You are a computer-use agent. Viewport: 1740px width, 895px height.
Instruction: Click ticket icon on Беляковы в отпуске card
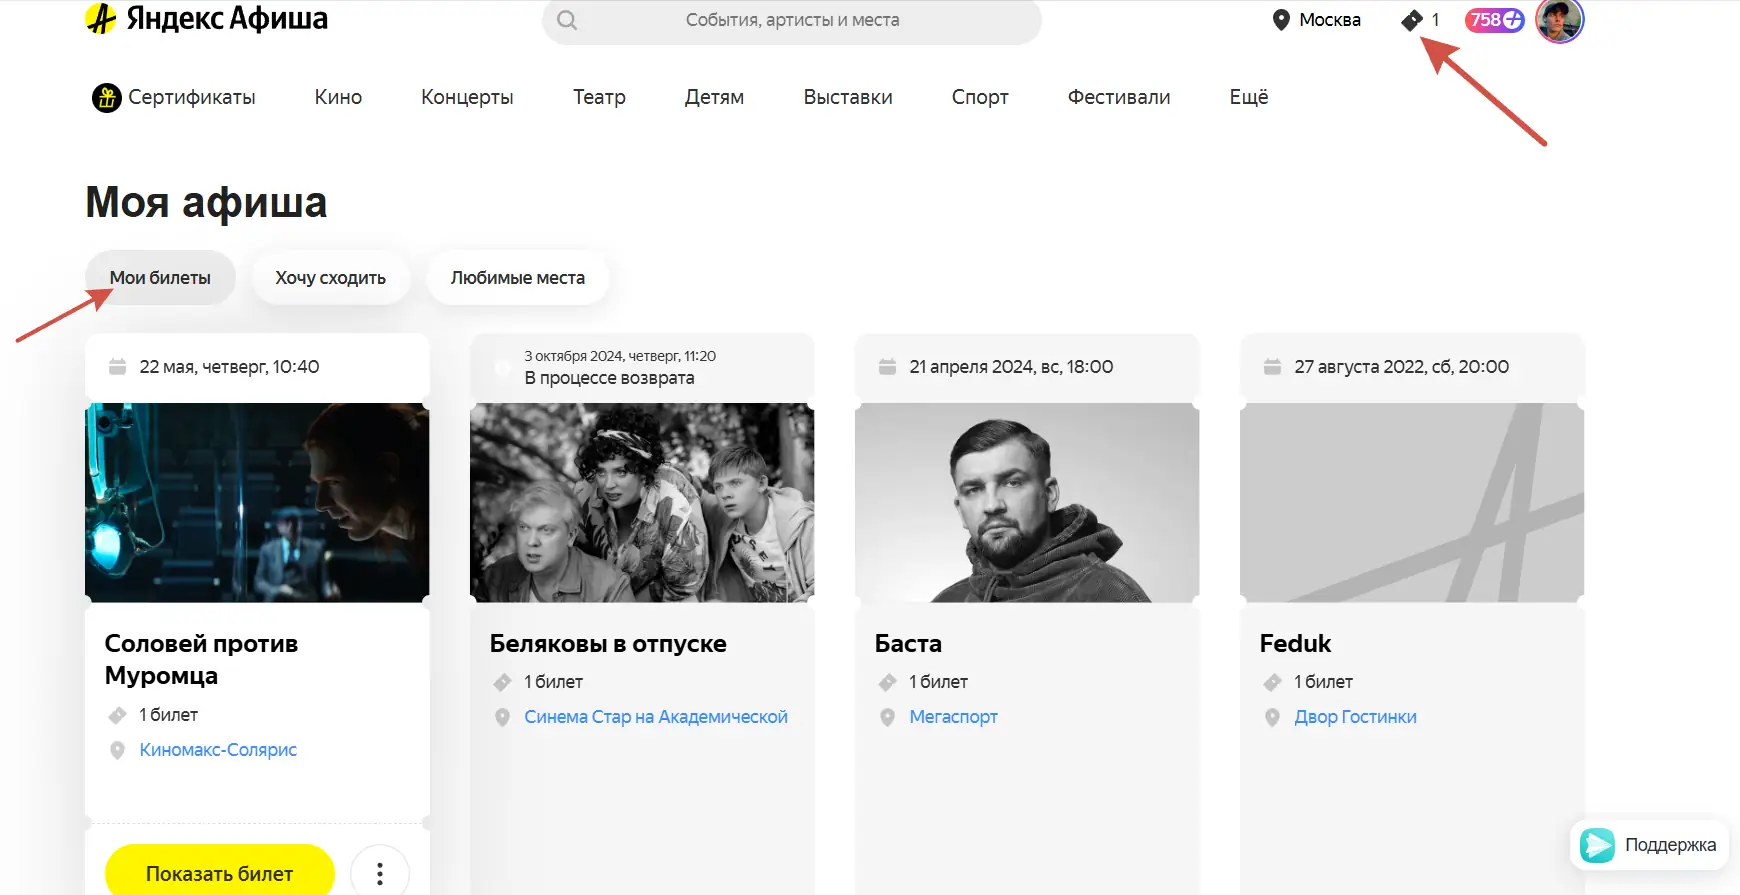(502, 682)
